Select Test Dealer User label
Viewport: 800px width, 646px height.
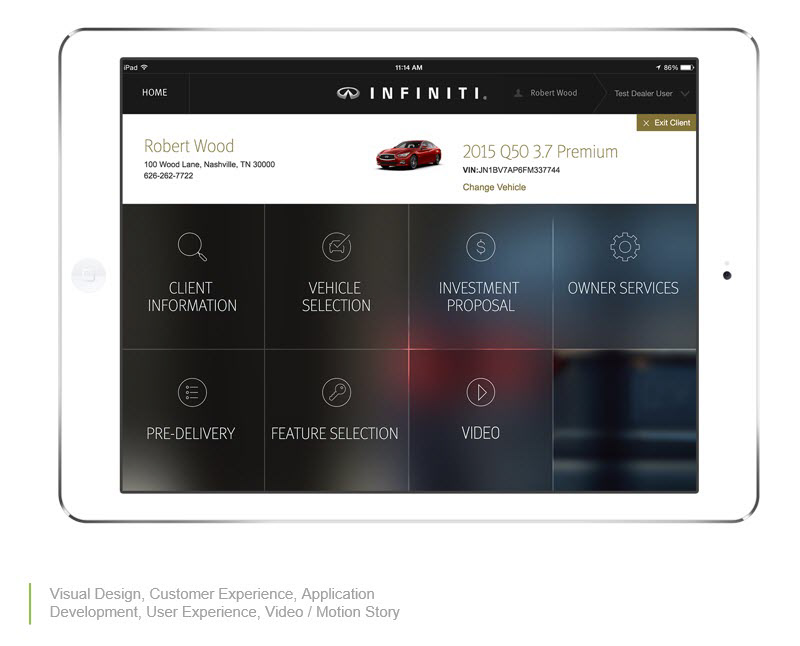[643, 93]
